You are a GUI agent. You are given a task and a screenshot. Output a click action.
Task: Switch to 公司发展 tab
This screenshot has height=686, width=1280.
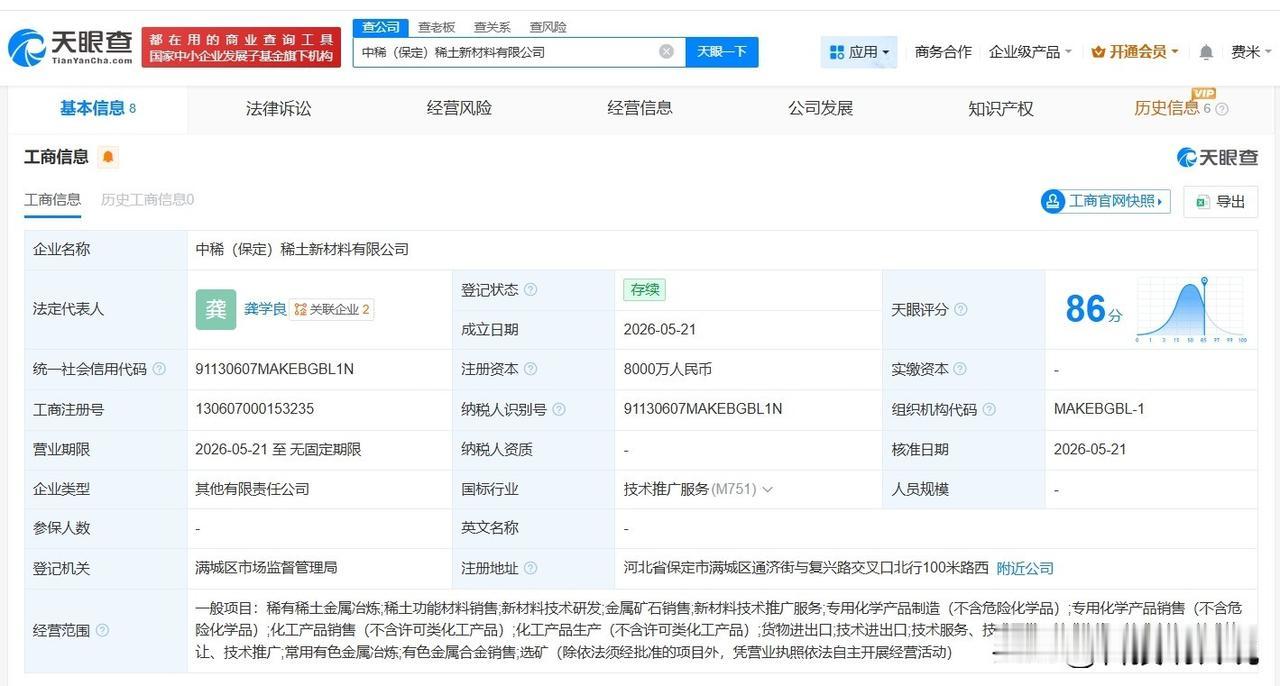coord(820,108)
